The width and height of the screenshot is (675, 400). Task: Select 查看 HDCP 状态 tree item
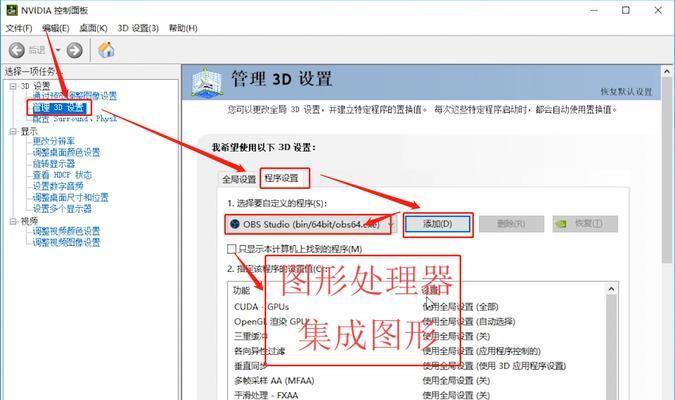pos(62,175)
